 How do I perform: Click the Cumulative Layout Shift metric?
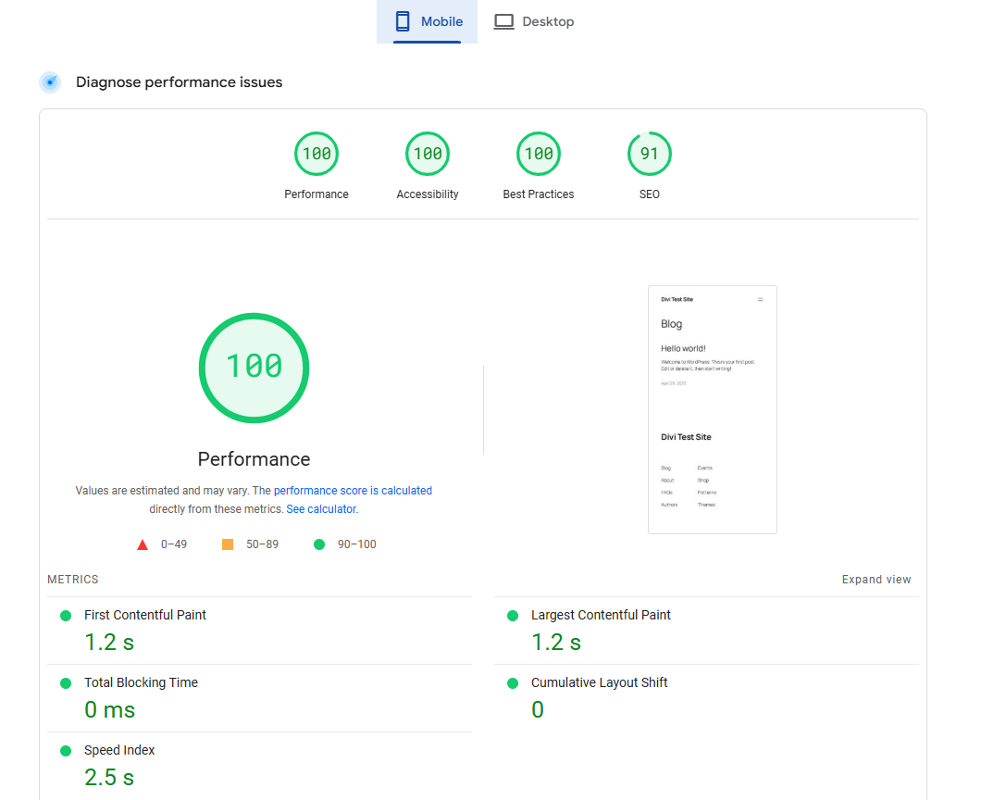pos(598,683)
